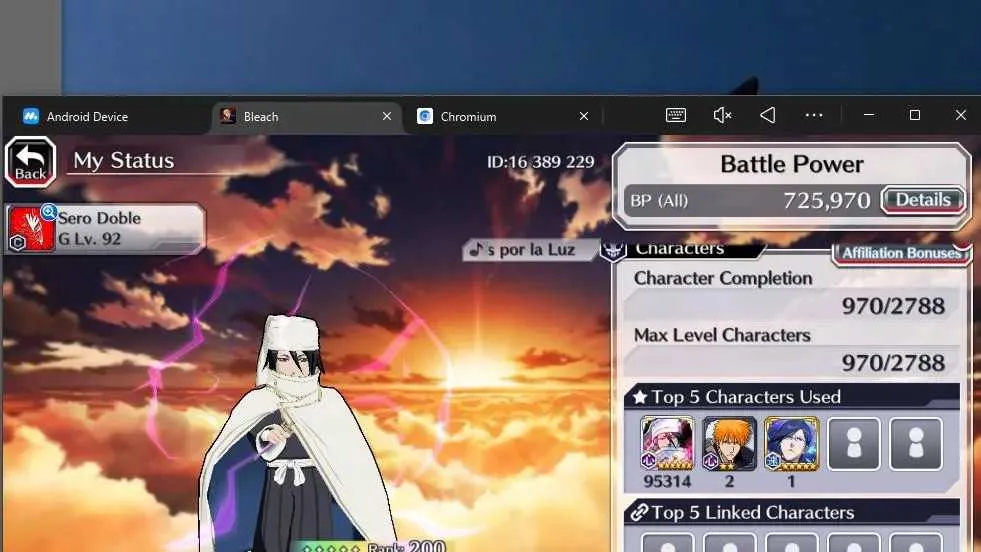
Task: Click the Top 5 Characters Used header
Action: 791,397
